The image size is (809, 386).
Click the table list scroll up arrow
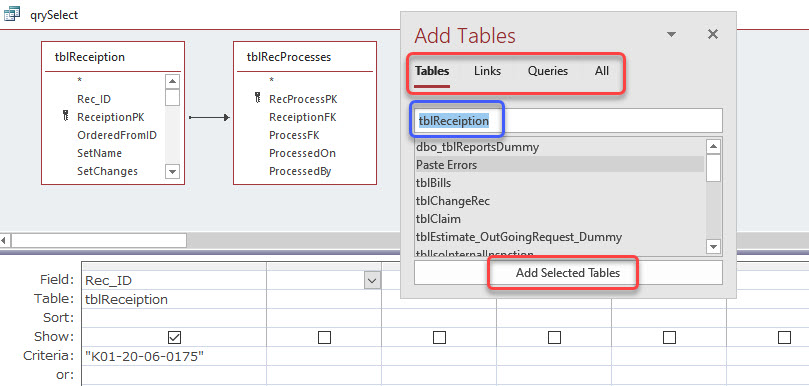(714, 147)
